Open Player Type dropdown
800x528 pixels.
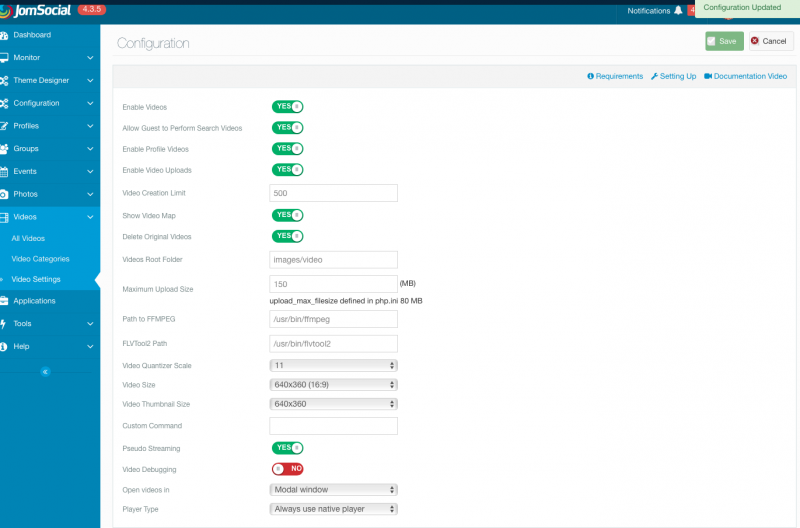(333, 509)
